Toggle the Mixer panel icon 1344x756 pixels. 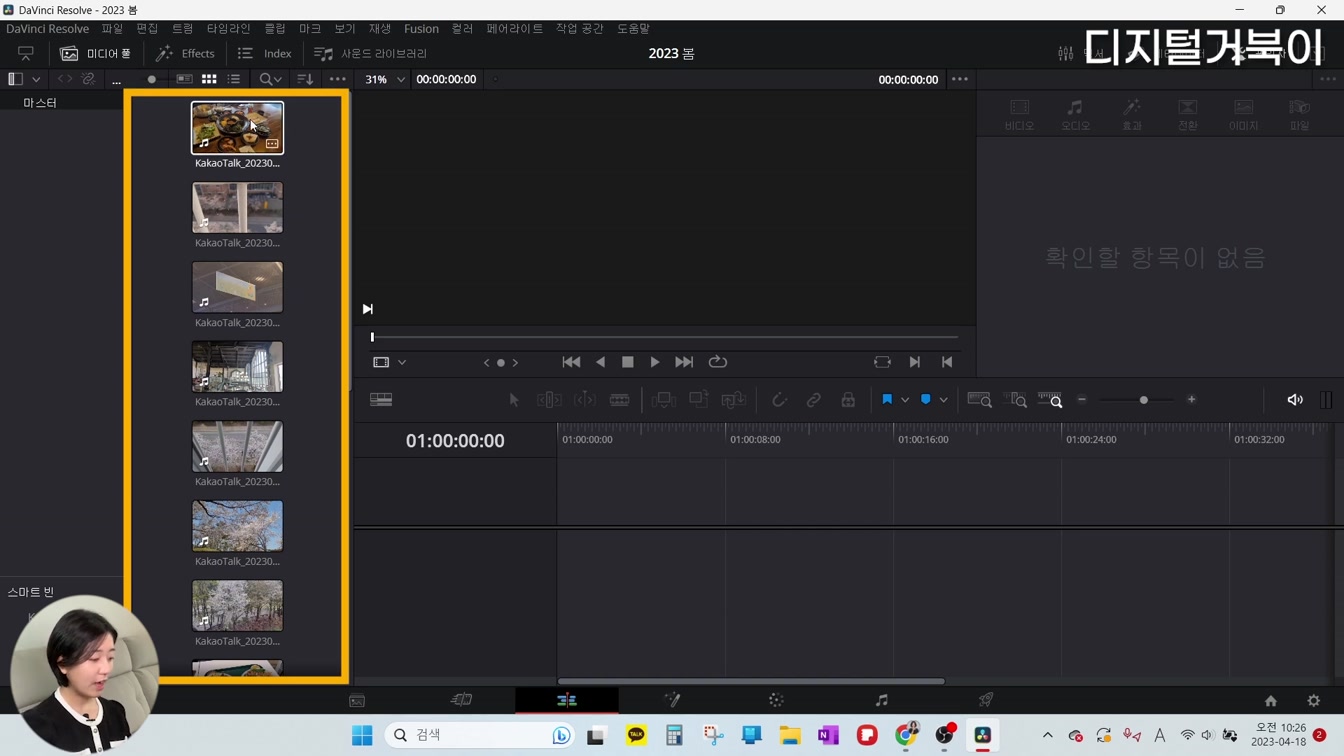(1066, 53)
